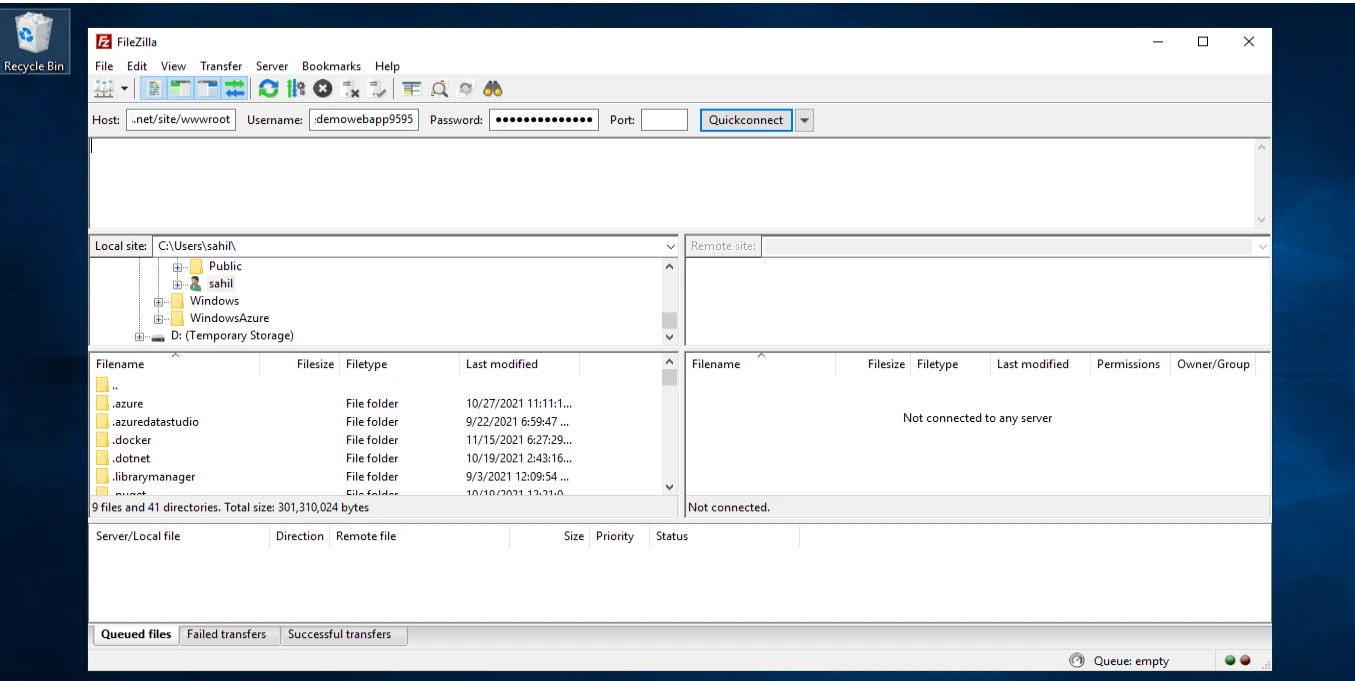The width and height of the screenshot is (1355, 681).
Task: Click the disconnect from server icon
Action: (351, 88)
